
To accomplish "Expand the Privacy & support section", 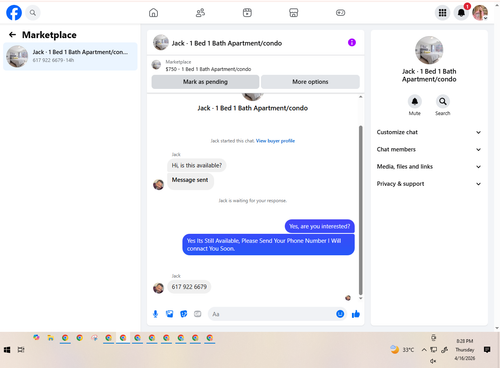I will pos(429,184).
